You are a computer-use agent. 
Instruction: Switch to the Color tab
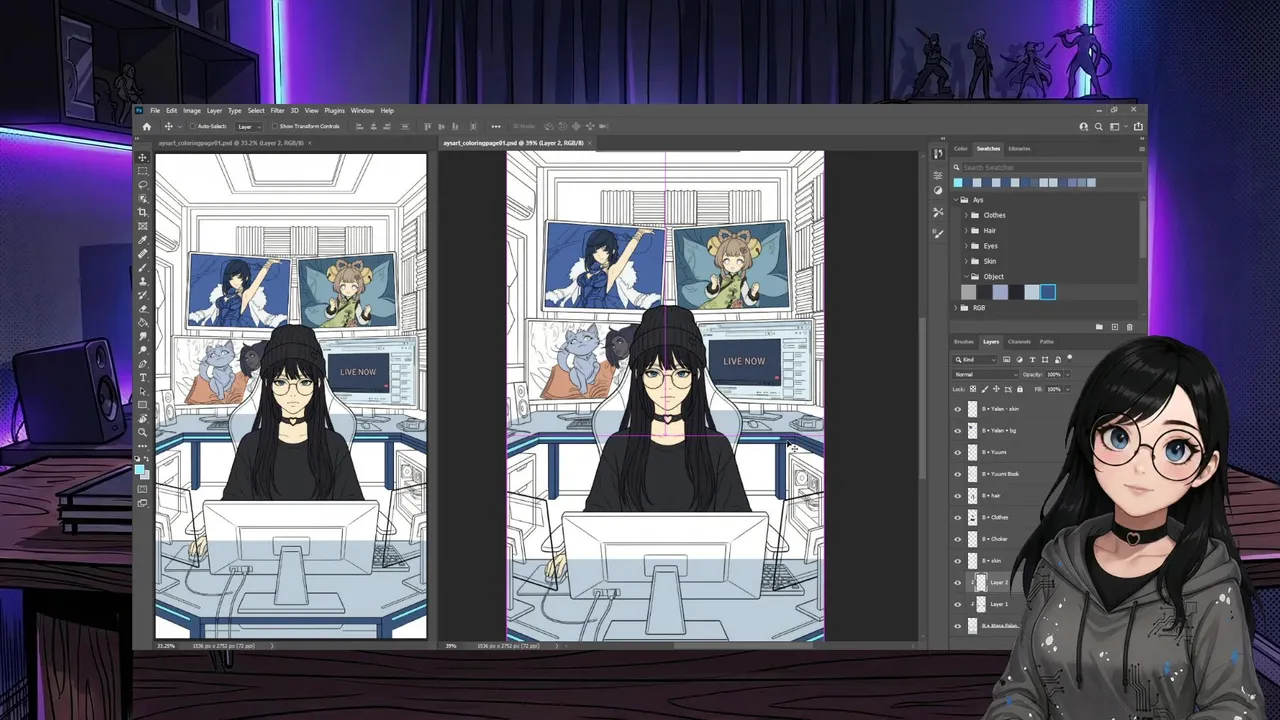pos(961,149)
